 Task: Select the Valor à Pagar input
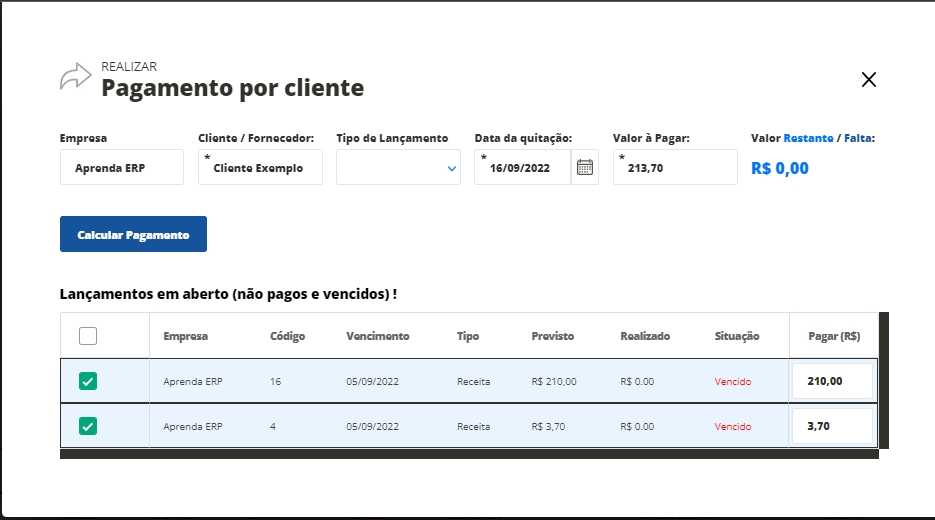[677, 168]
